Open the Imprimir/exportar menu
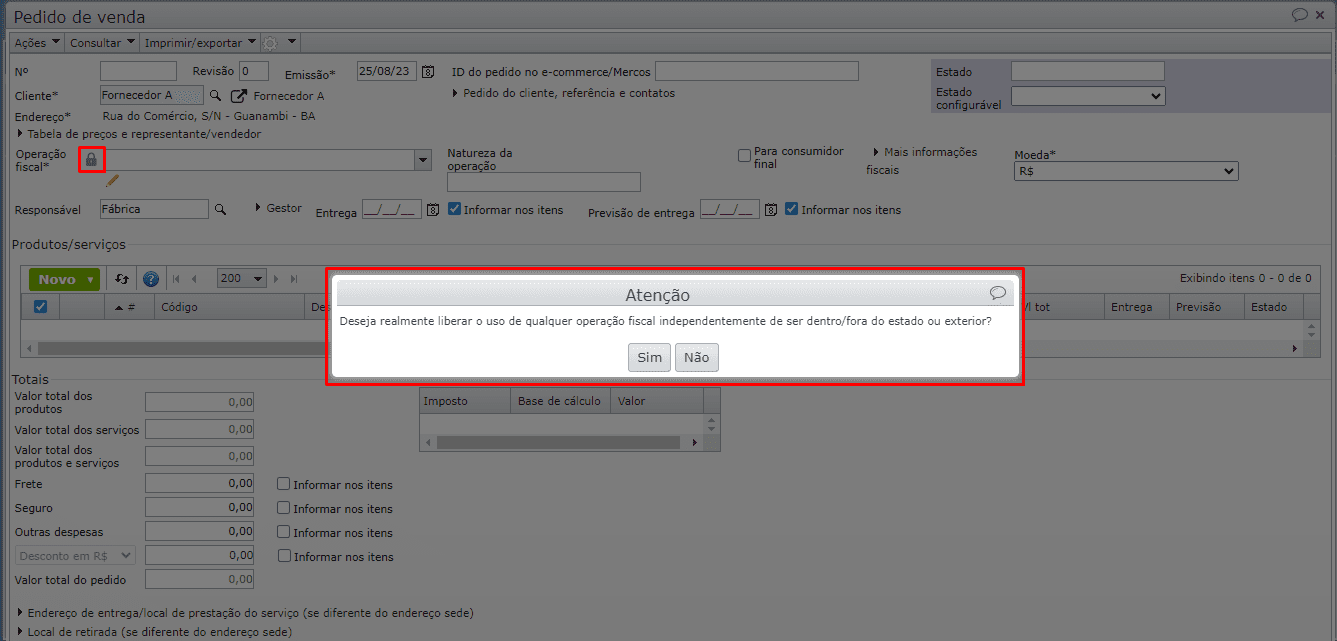1337x641 pixels. click(x=200, y=43)
